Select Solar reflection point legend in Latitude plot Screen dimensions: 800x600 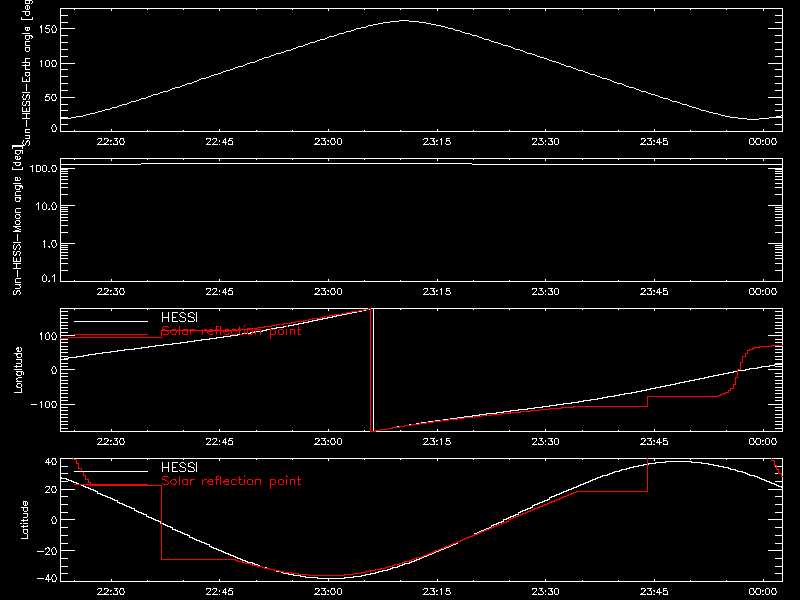[231, 481]
